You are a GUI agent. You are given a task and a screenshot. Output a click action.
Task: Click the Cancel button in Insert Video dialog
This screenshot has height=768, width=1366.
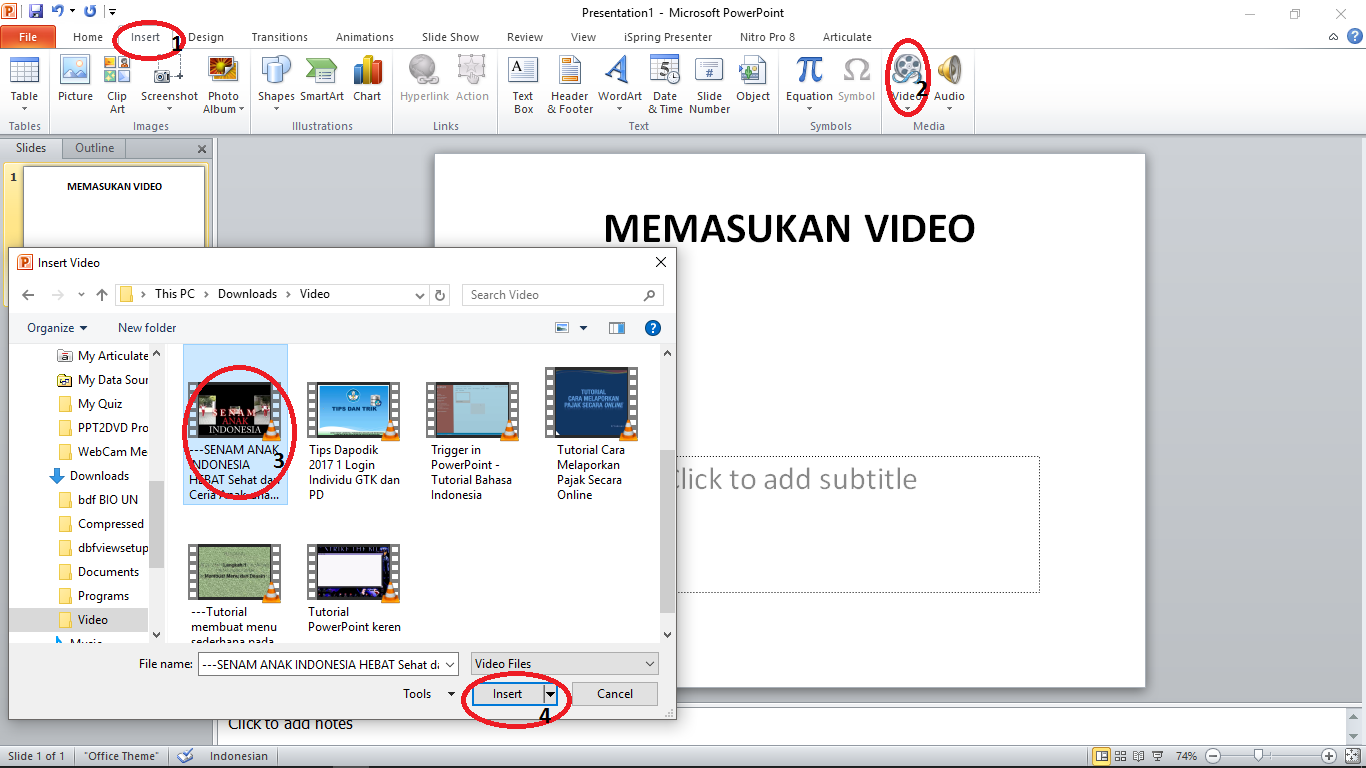point(613,693)
